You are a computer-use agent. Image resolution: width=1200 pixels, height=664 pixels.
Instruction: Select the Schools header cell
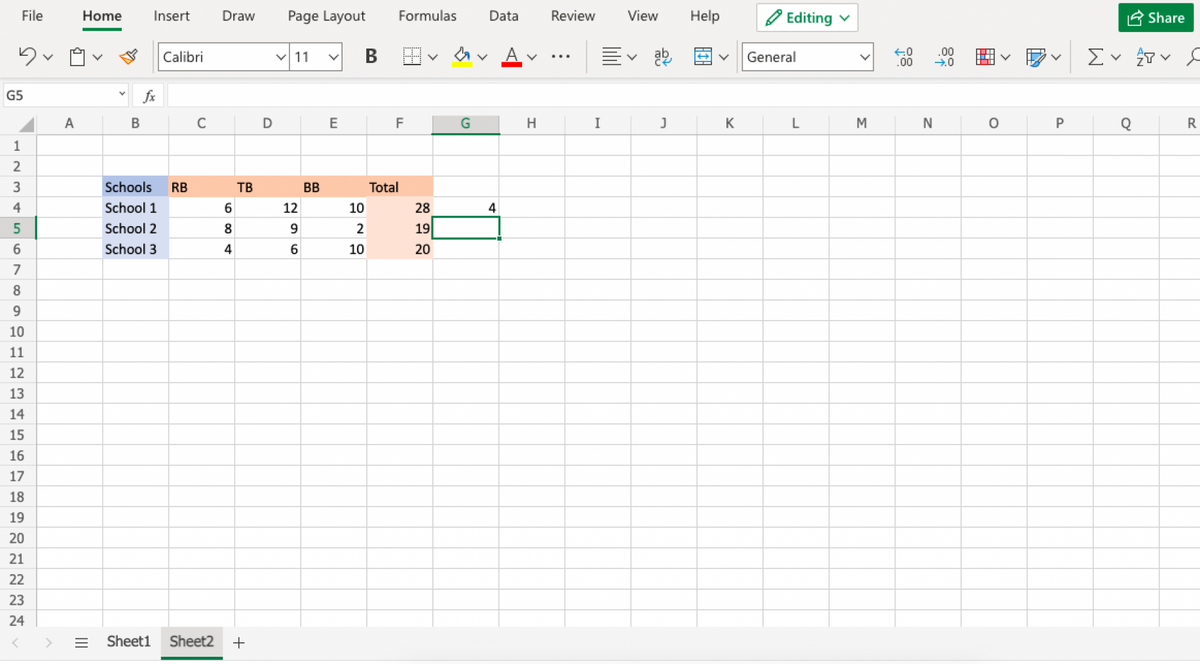pyautogui.click(x=135, y=187)
